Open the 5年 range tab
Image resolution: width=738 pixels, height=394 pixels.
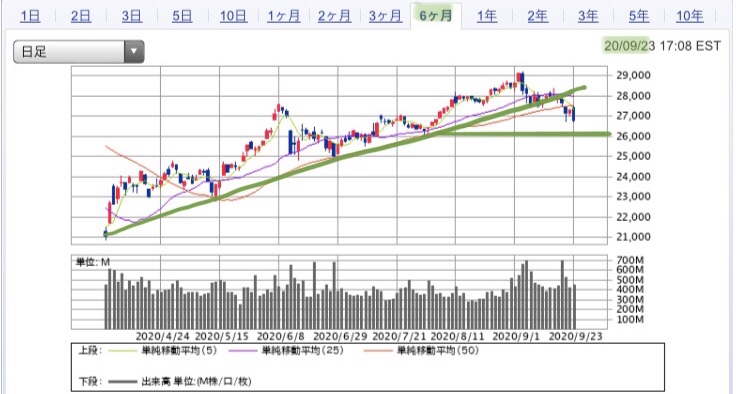pyautogui.click(x=639, y=16)
